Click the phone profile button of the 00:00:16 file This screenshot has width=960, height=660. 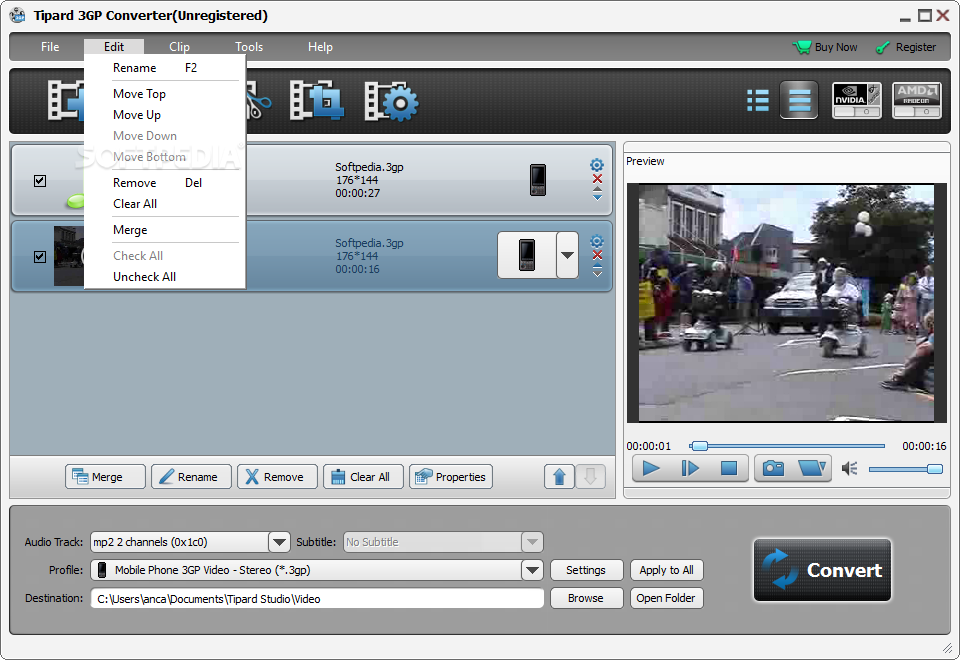point(527,255)
